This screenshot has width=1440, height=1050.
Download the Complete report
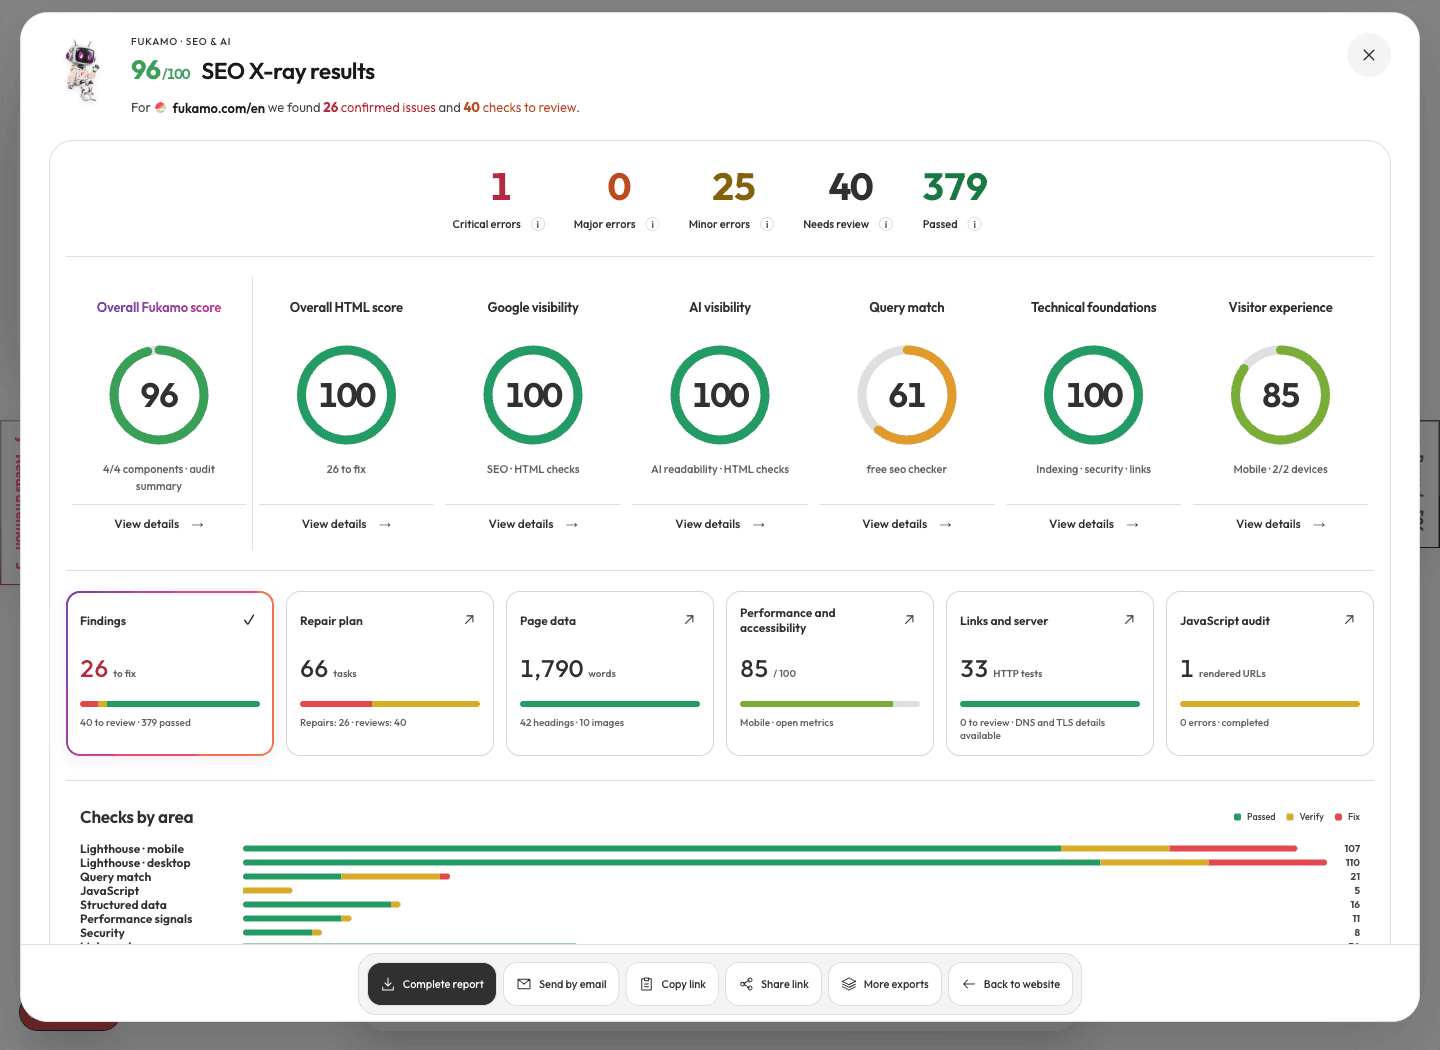[432, 984]
